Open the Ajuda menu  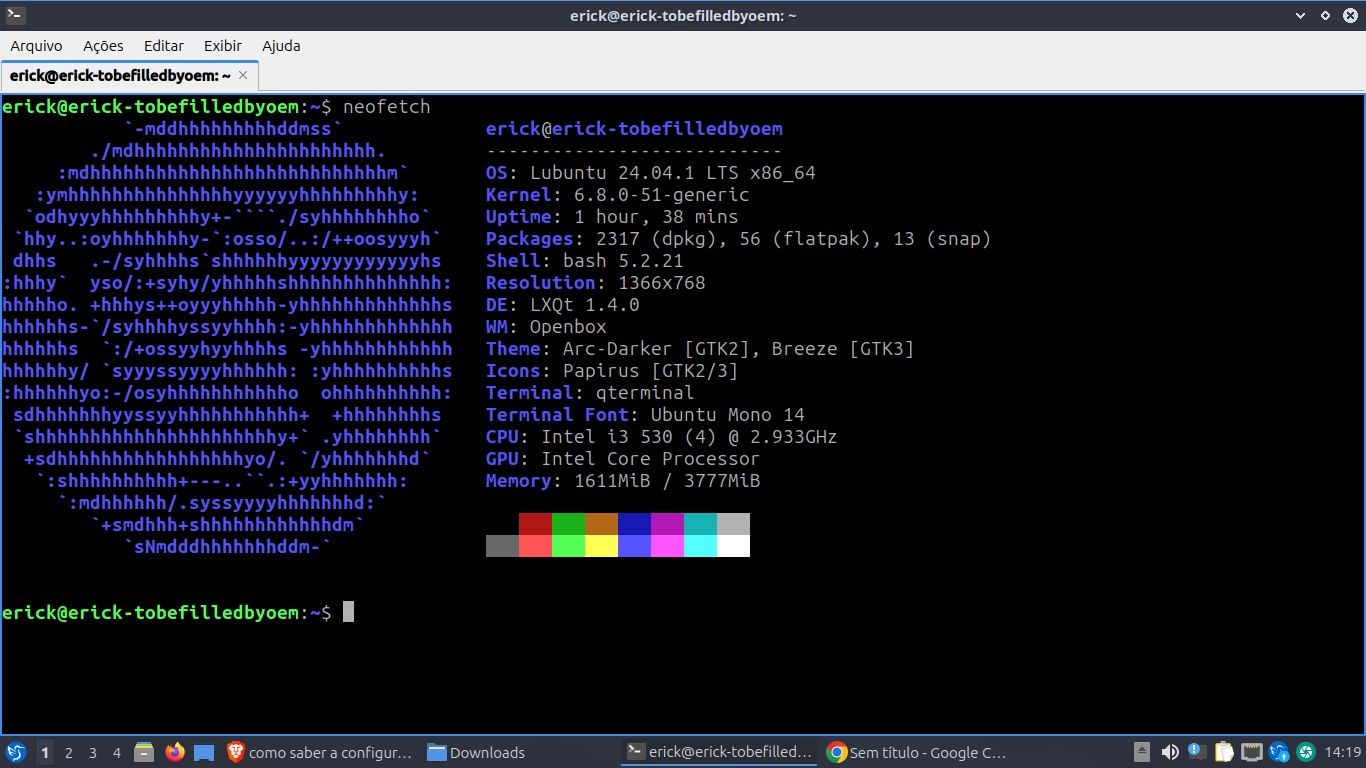[x=281, y=46]
